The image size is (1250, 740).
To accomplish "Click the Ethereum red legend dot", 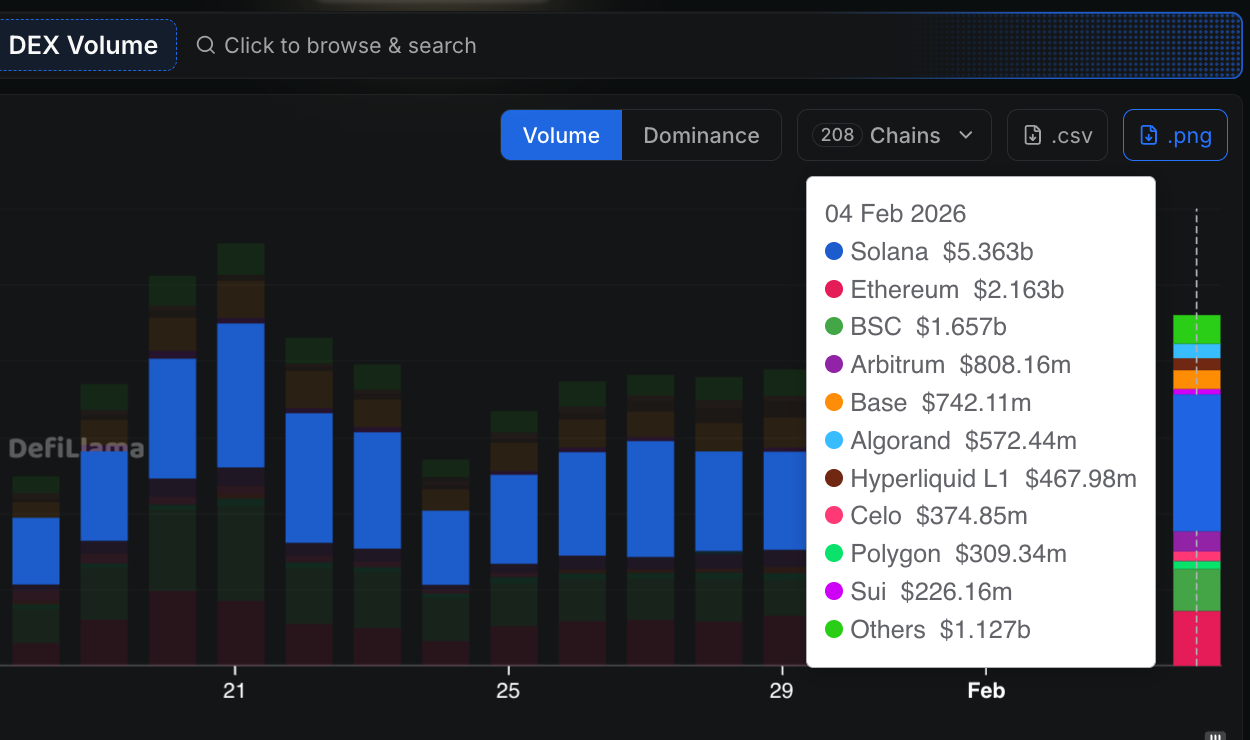I will click(x=834, y=290).
